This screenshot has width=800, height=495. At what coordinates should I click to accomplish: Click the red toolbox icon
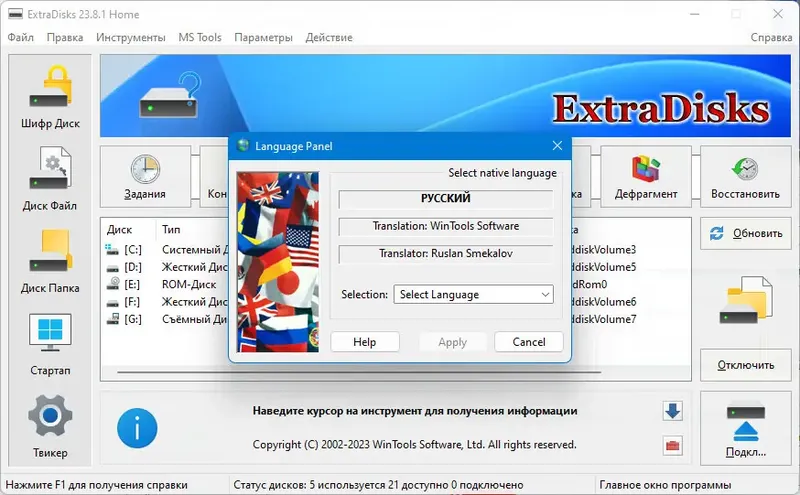673,446
